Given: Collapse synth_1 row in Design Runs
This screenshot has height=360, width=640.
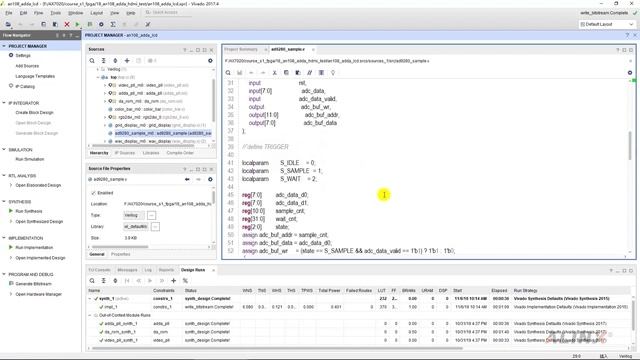Looking at the screenshot, I should (x=90, y=299).
